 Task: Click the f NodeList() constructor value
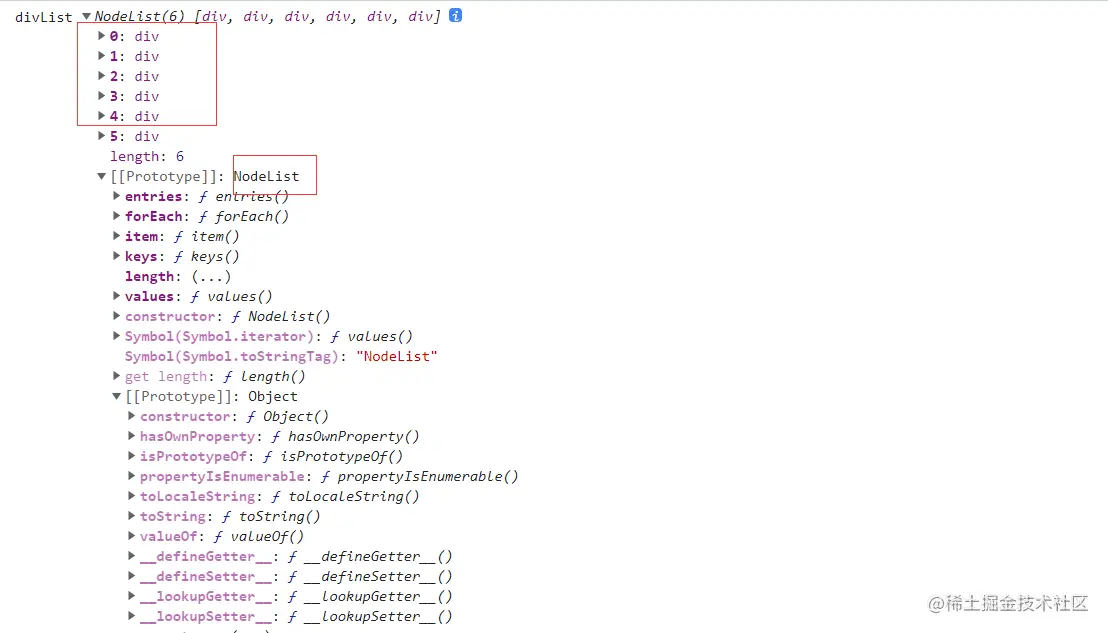[x=281, y=316]
